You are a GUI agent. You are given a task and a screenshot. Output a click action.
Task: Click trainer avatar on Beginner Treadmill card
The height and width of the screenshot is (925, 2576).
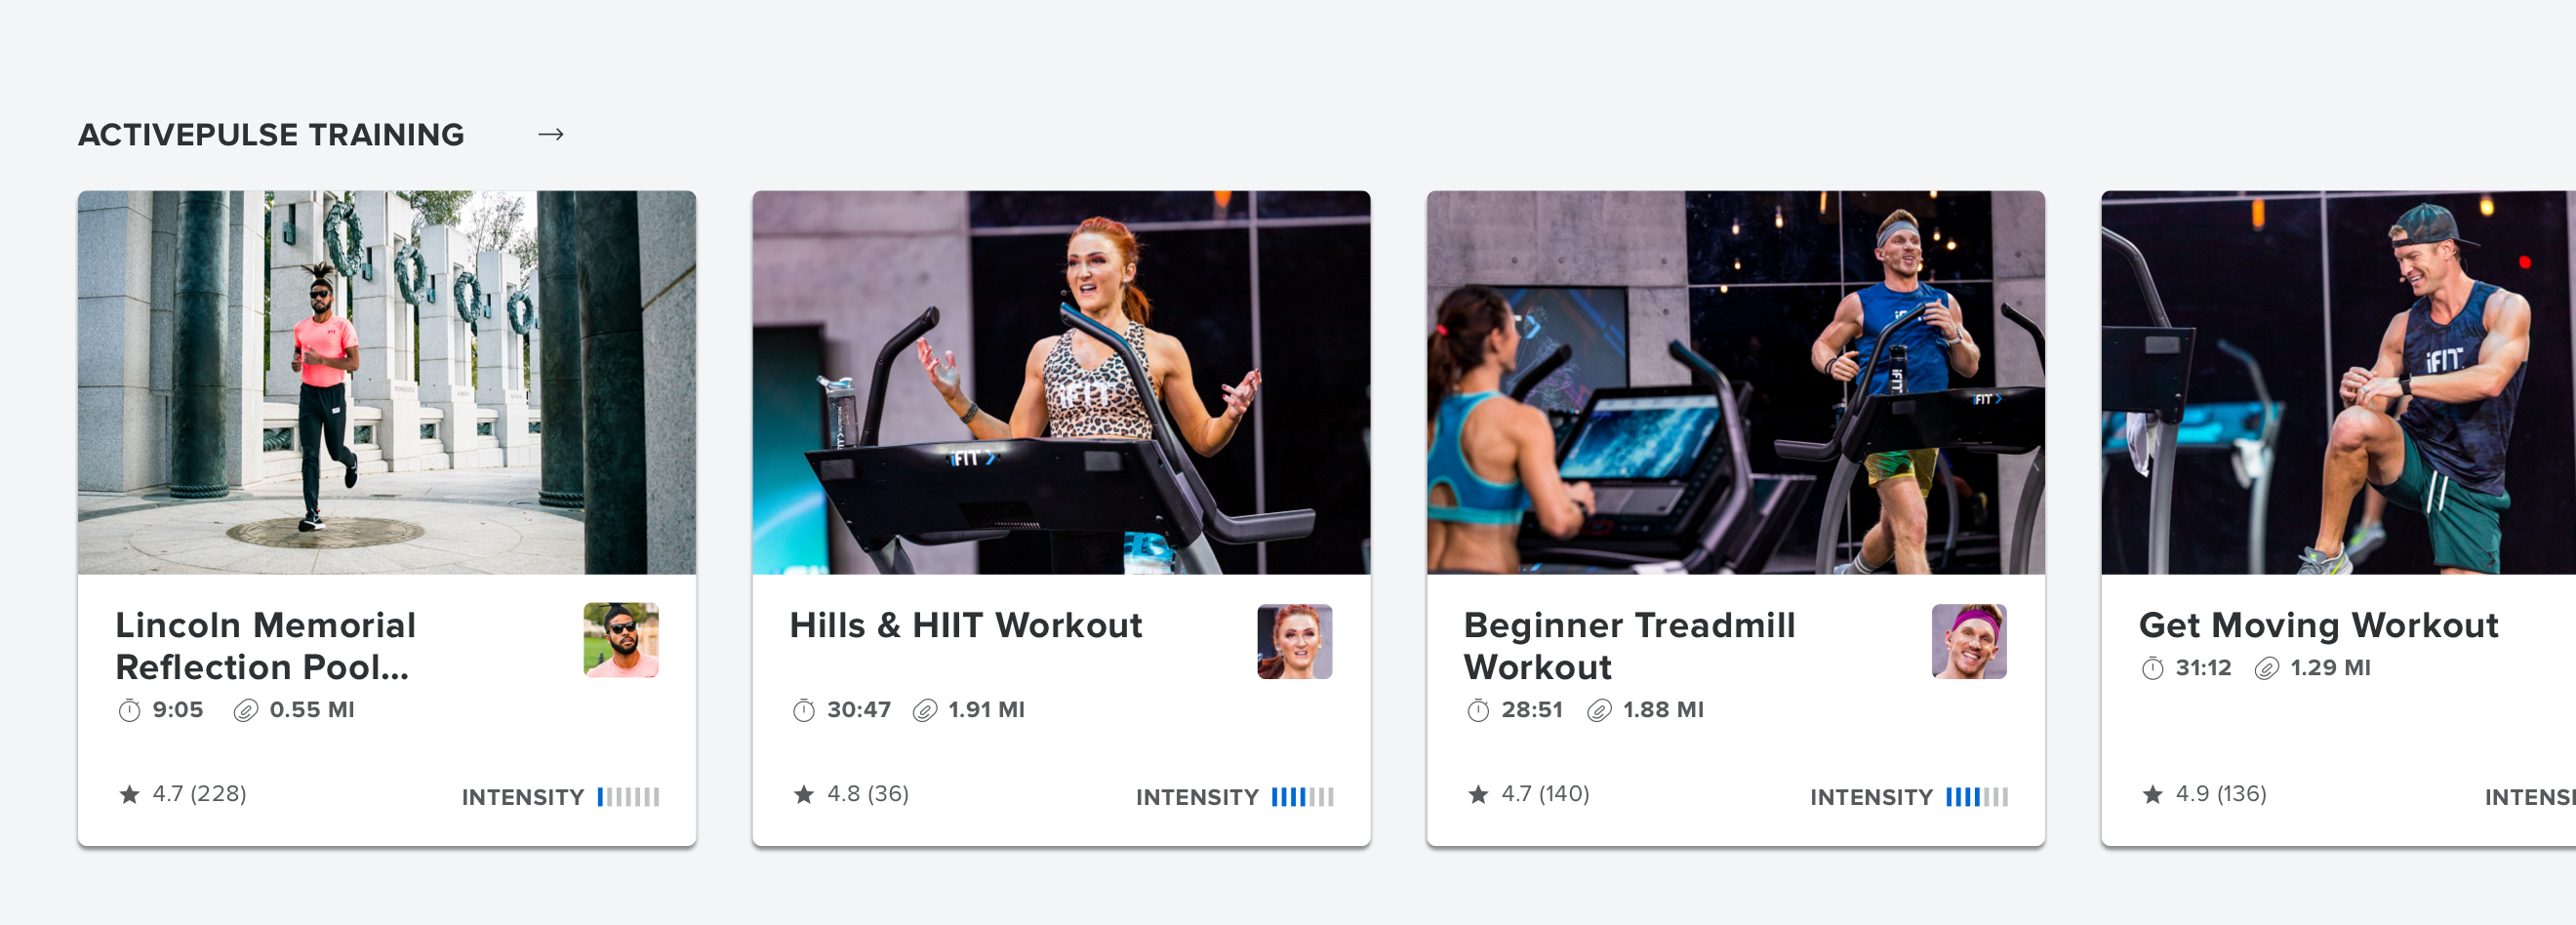tap(1969, 641)
